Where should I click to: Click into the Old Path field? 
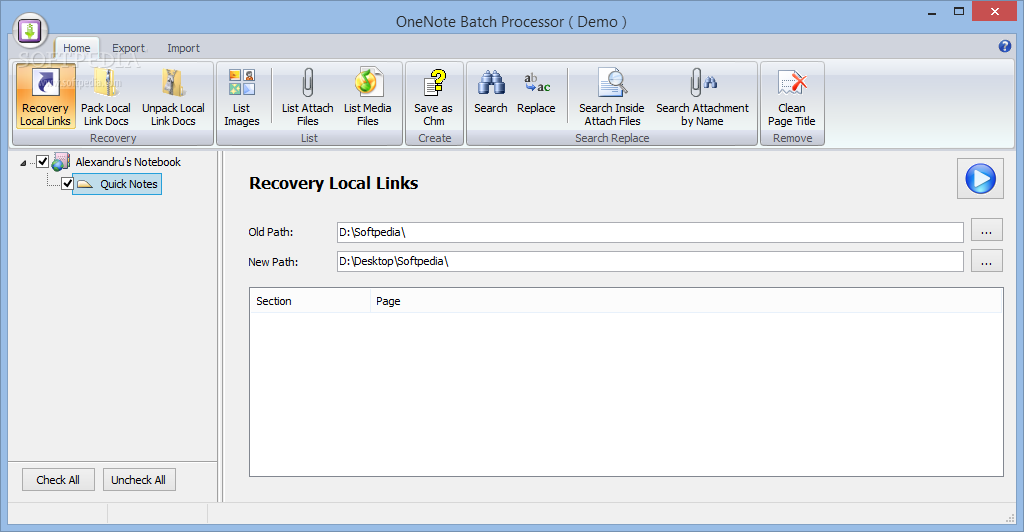pyautogui.click(x=650, y=232)
